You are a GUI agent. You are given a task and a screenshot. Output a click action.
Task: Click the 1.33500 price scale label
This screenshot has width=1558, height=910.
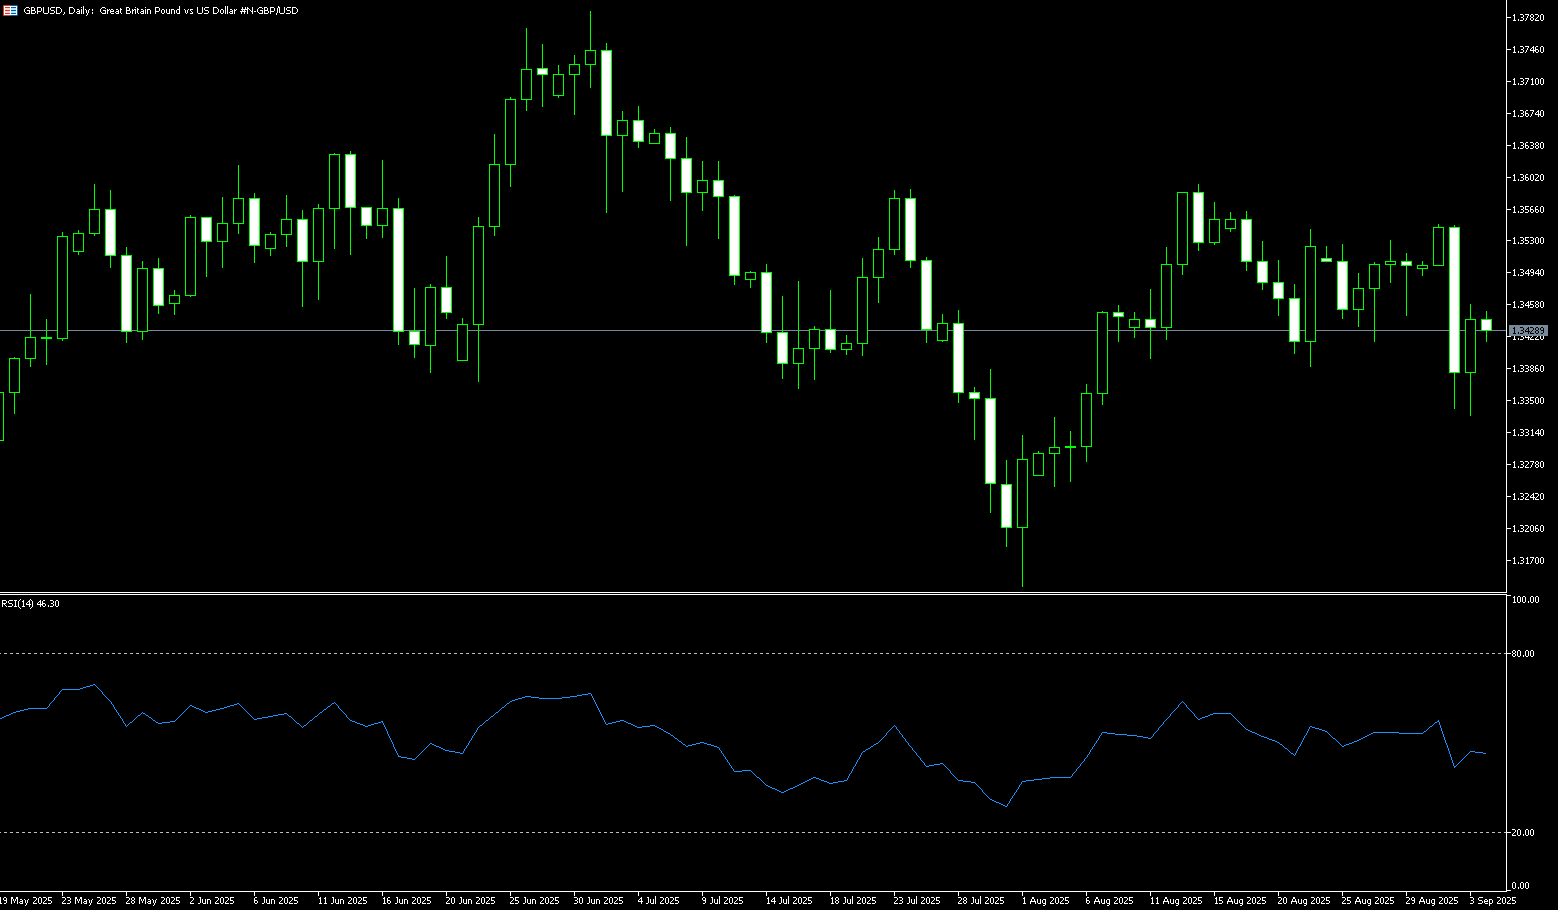click(x=1528, y=401)
